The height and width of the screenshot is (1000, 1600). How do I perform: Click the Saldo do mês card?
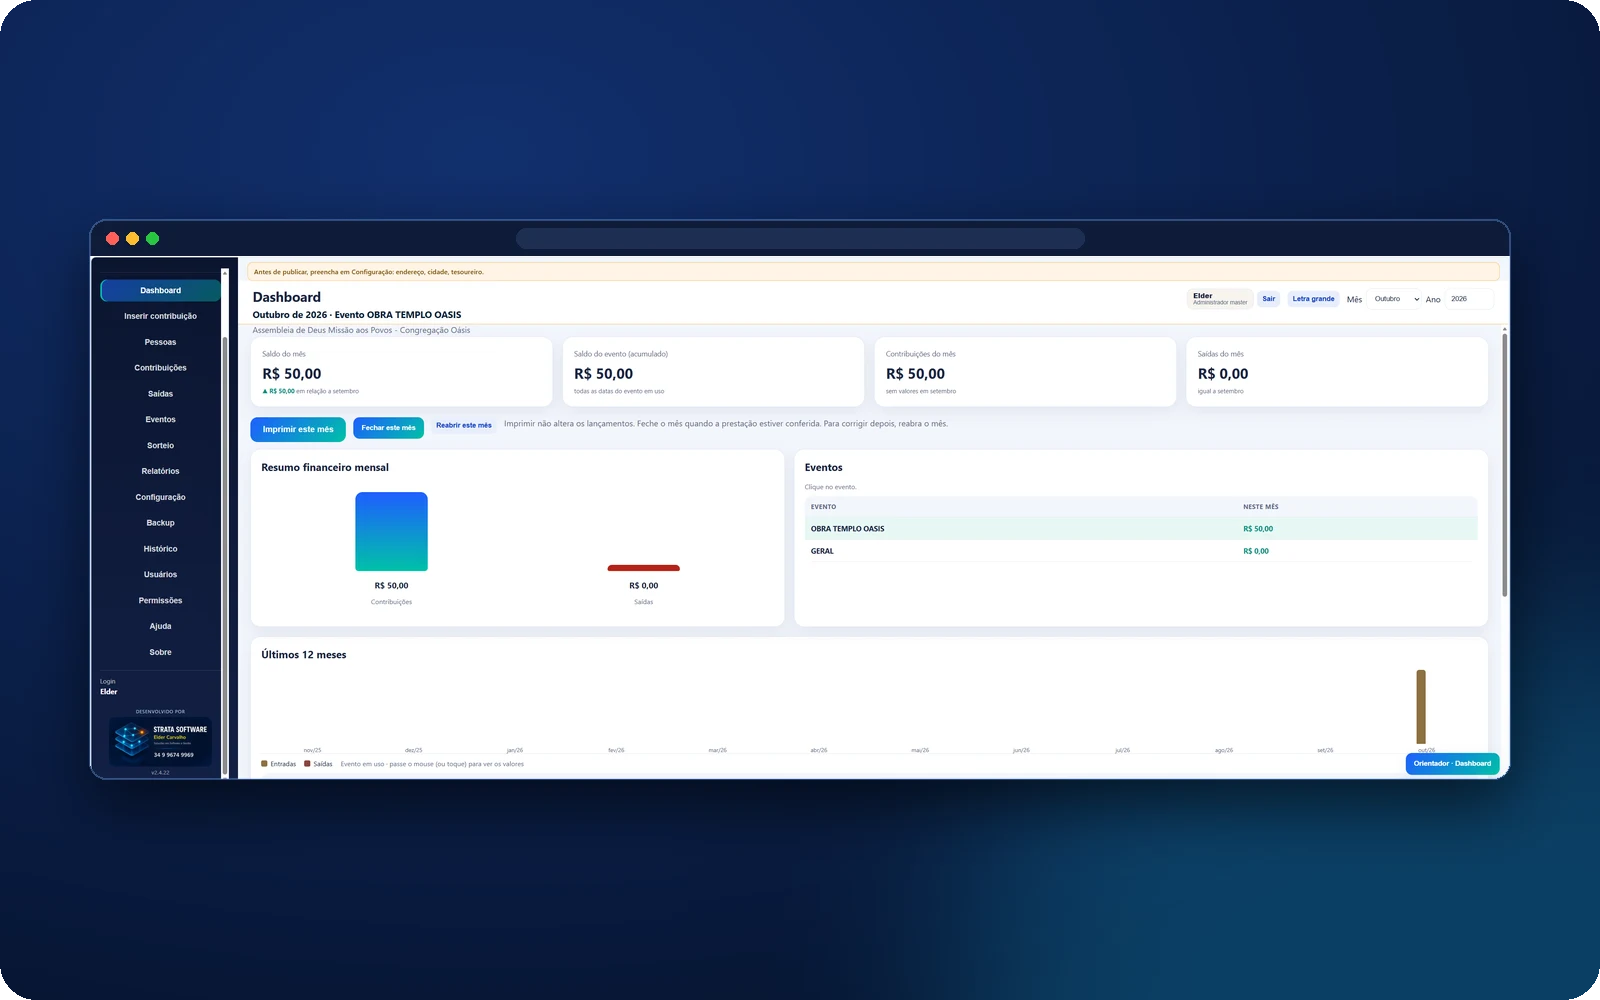tap(401, 372)
